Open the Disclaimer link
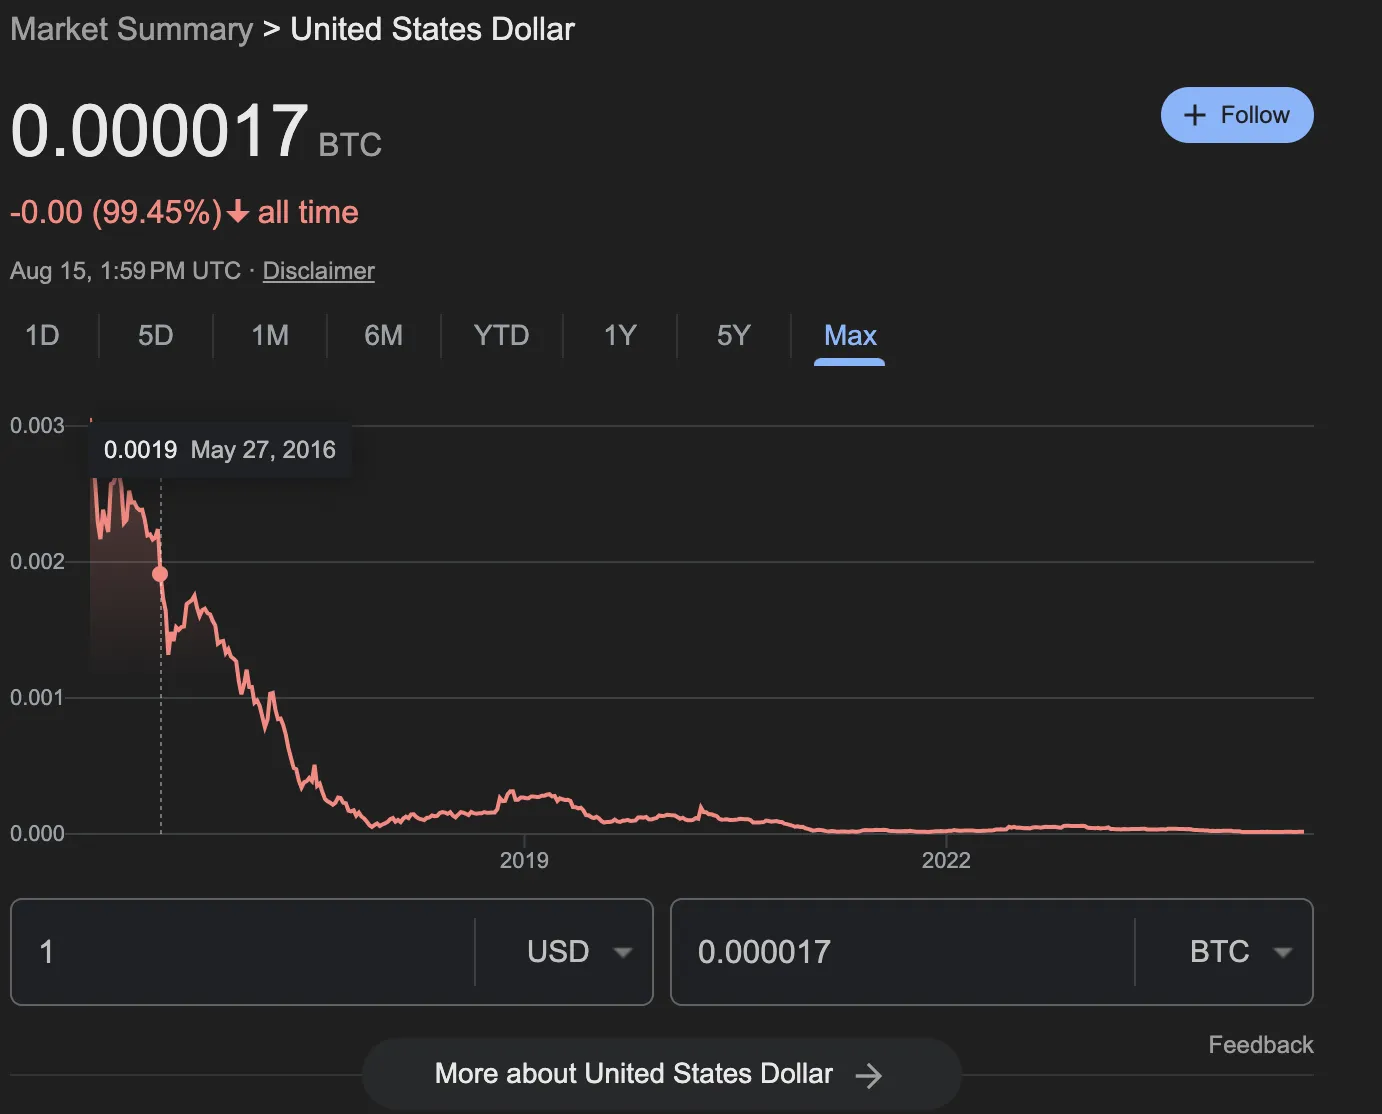Screen dimensions: 1382x1114 click(318, 271)
